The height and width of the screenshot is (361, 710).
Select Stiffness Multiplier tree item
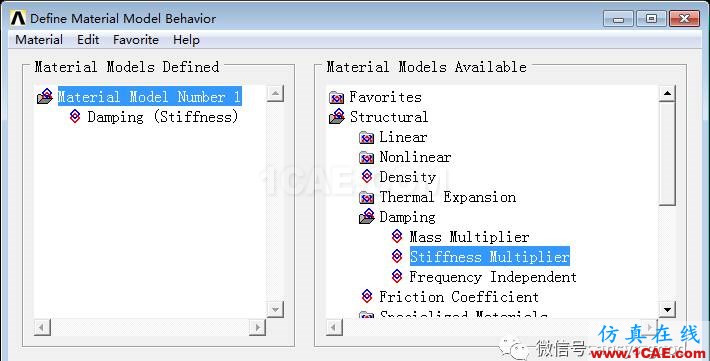pos(489,256)
